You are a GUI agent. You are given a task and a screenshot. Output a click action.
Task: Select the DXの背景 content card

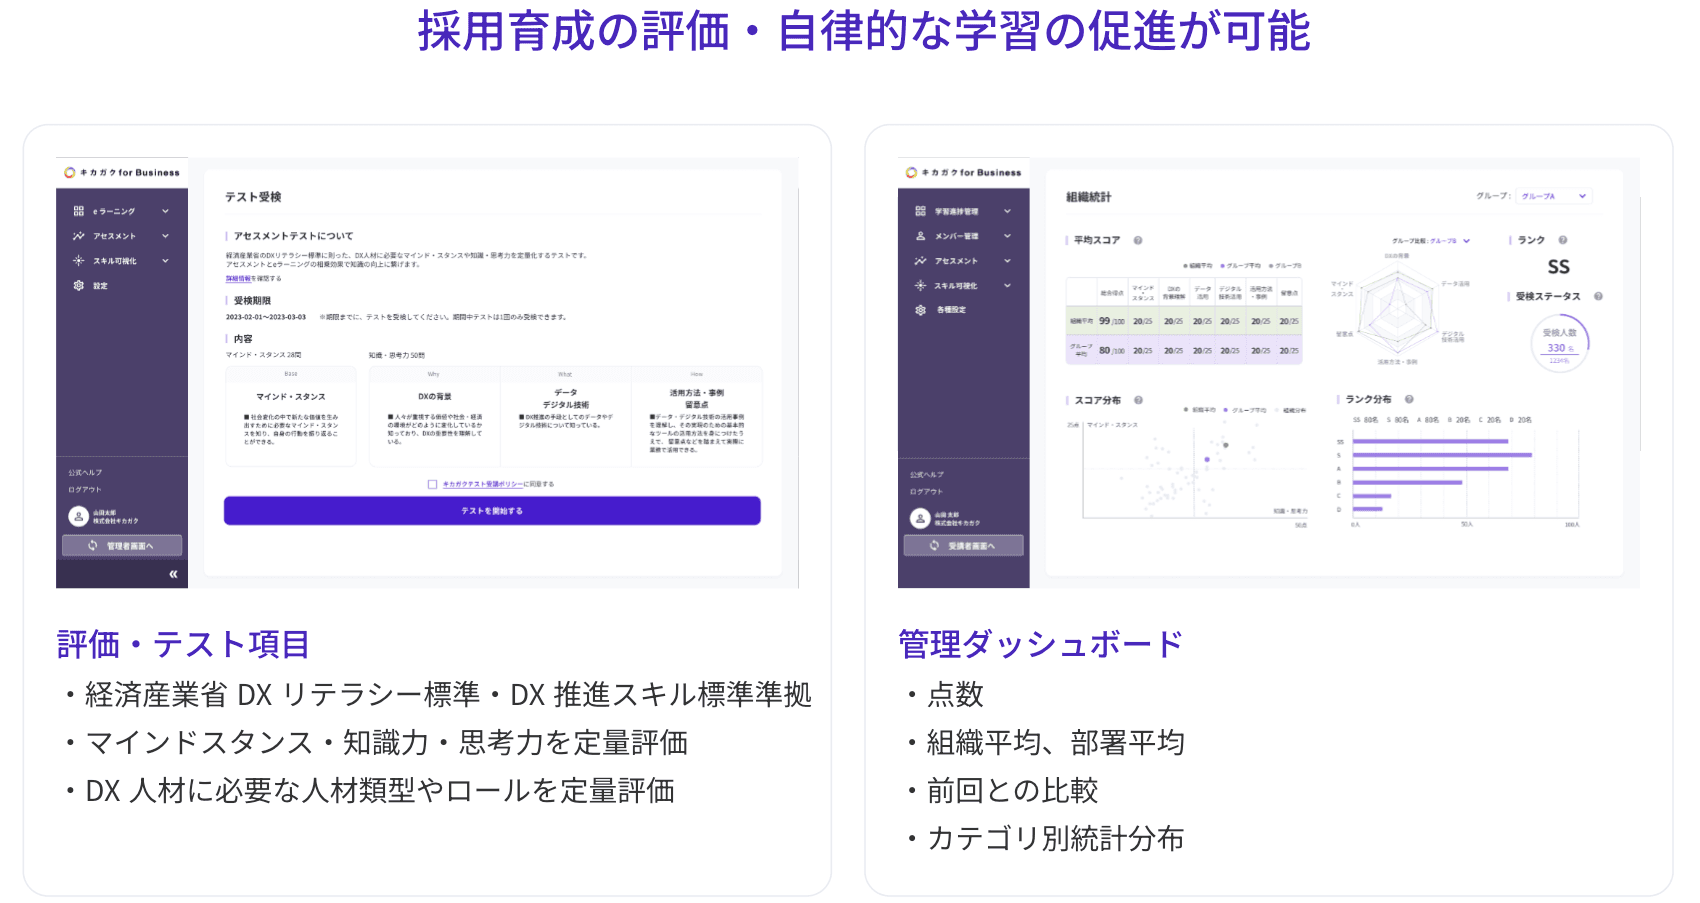[x=434, y=418]
